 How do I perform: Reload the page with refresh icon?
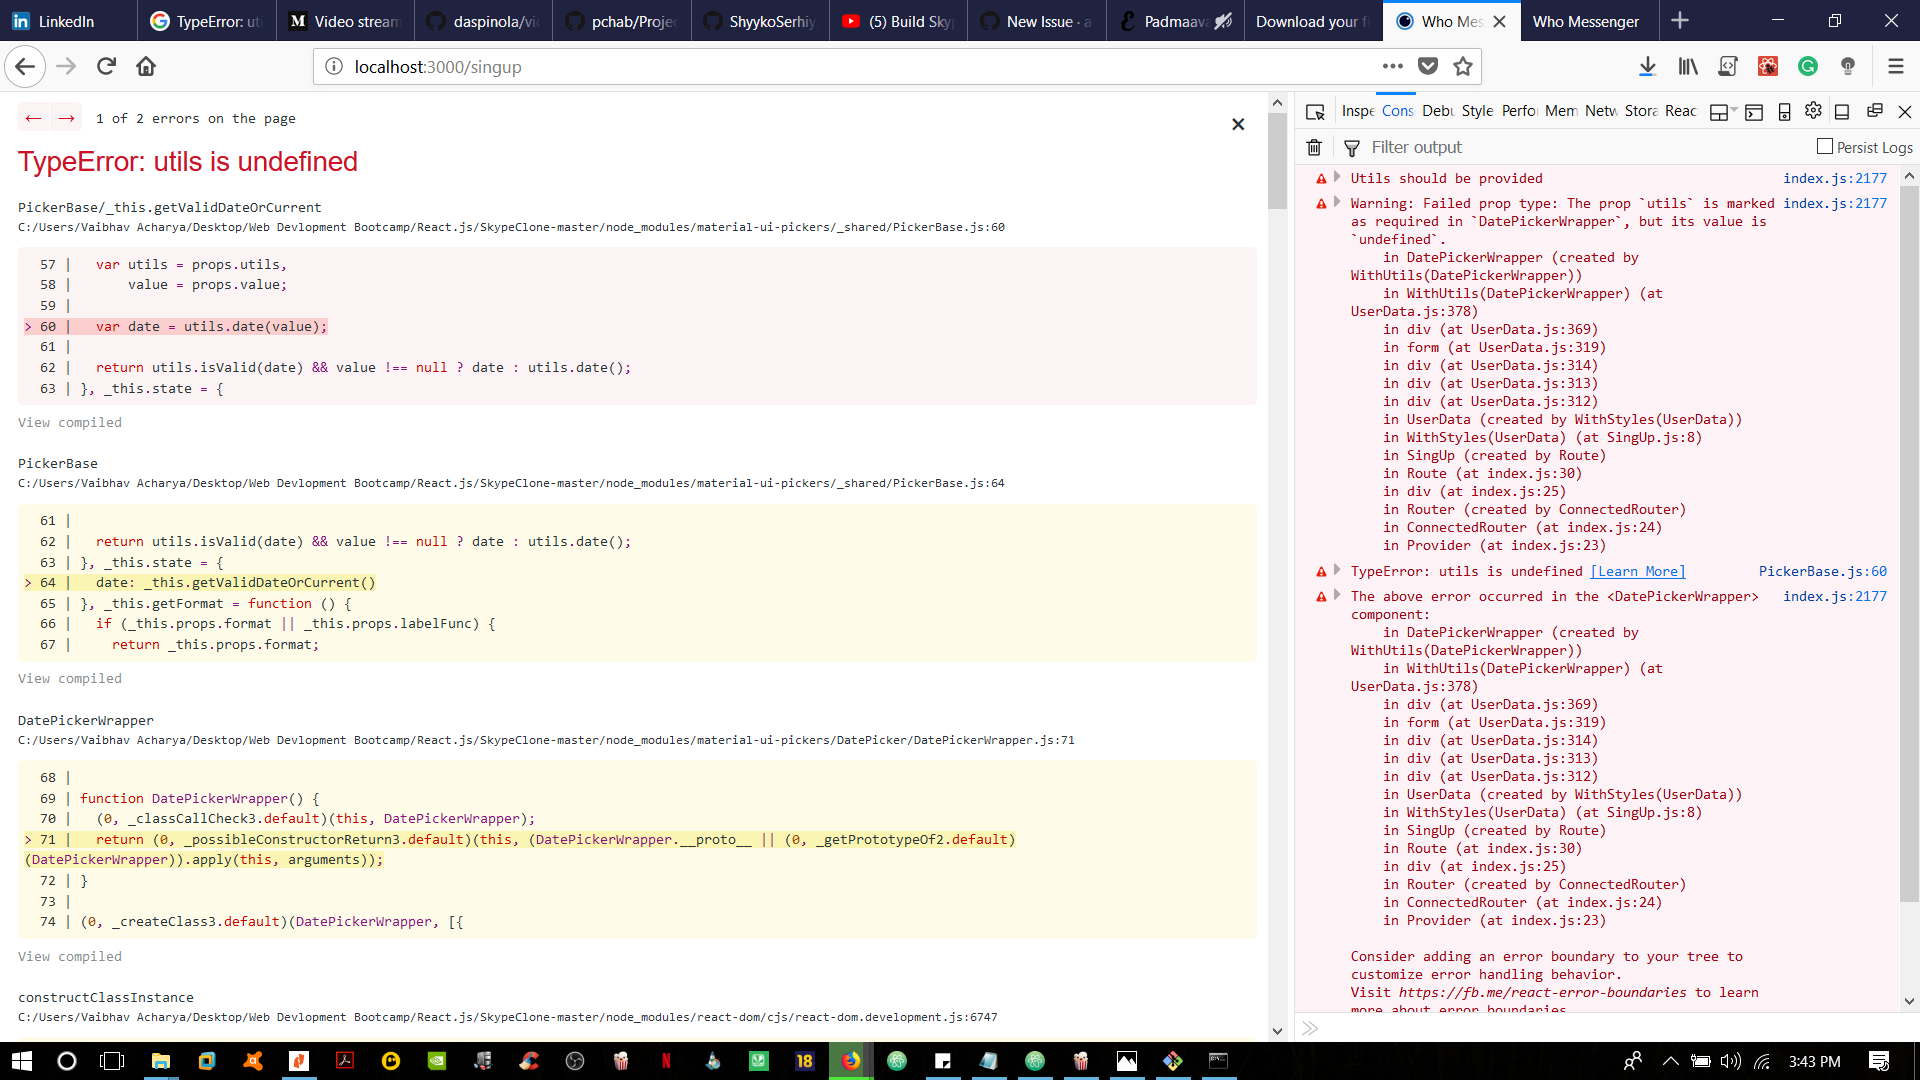(106, 66)
